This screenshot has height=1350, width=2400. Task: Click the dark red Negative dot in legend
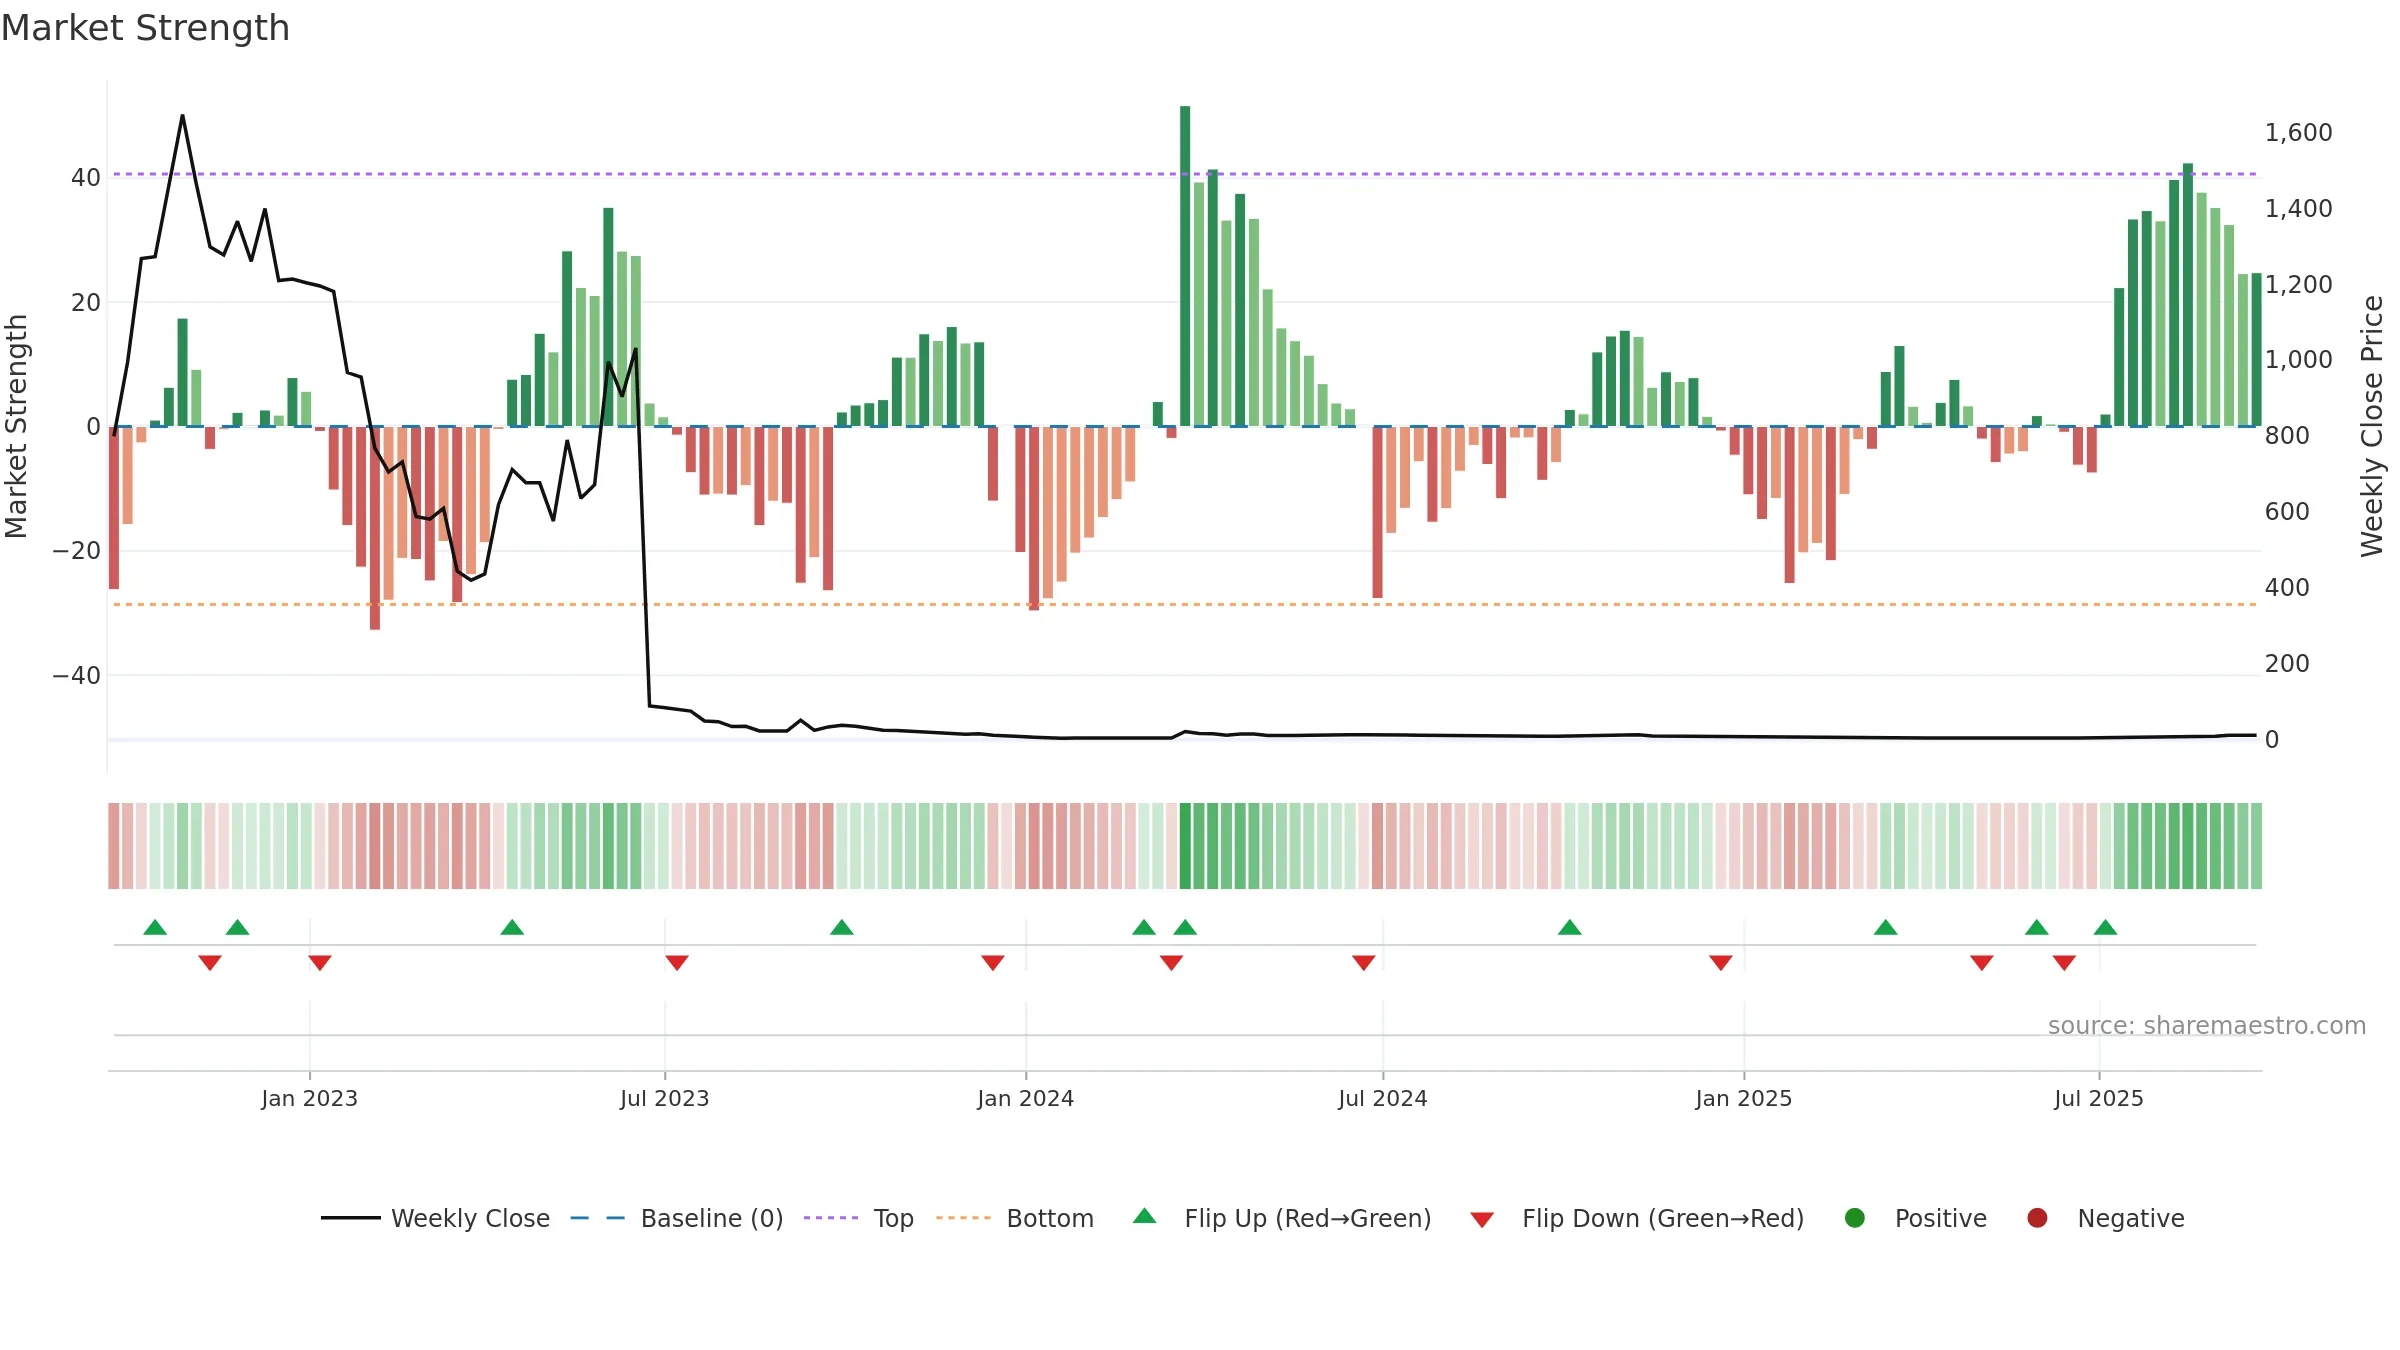coord(2037,1218)
